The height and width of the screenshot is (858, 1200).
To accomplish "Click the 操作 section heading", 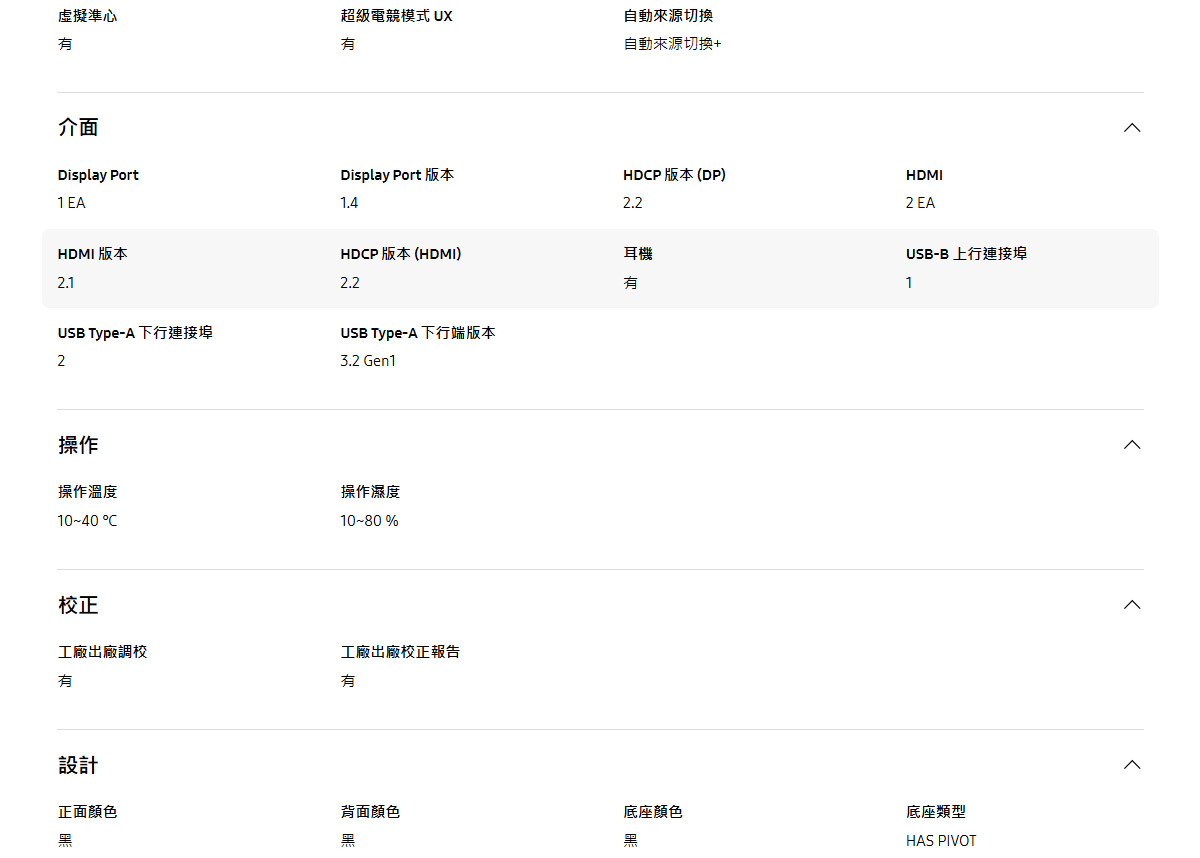I will (x=78, y=444).
